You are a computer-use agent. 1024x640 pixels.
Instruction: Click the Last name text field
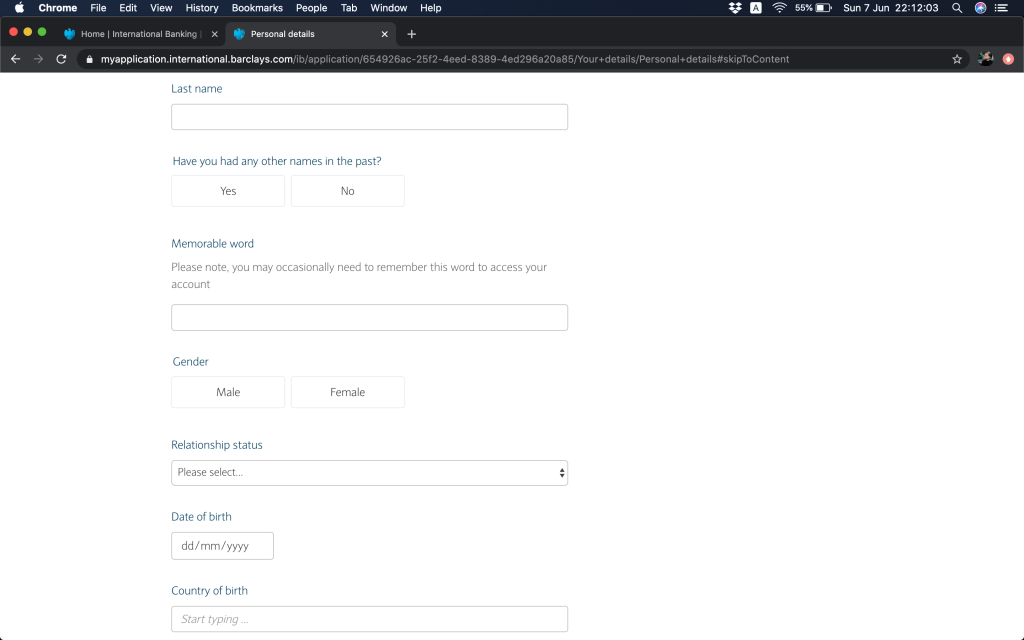pos(369,117)
